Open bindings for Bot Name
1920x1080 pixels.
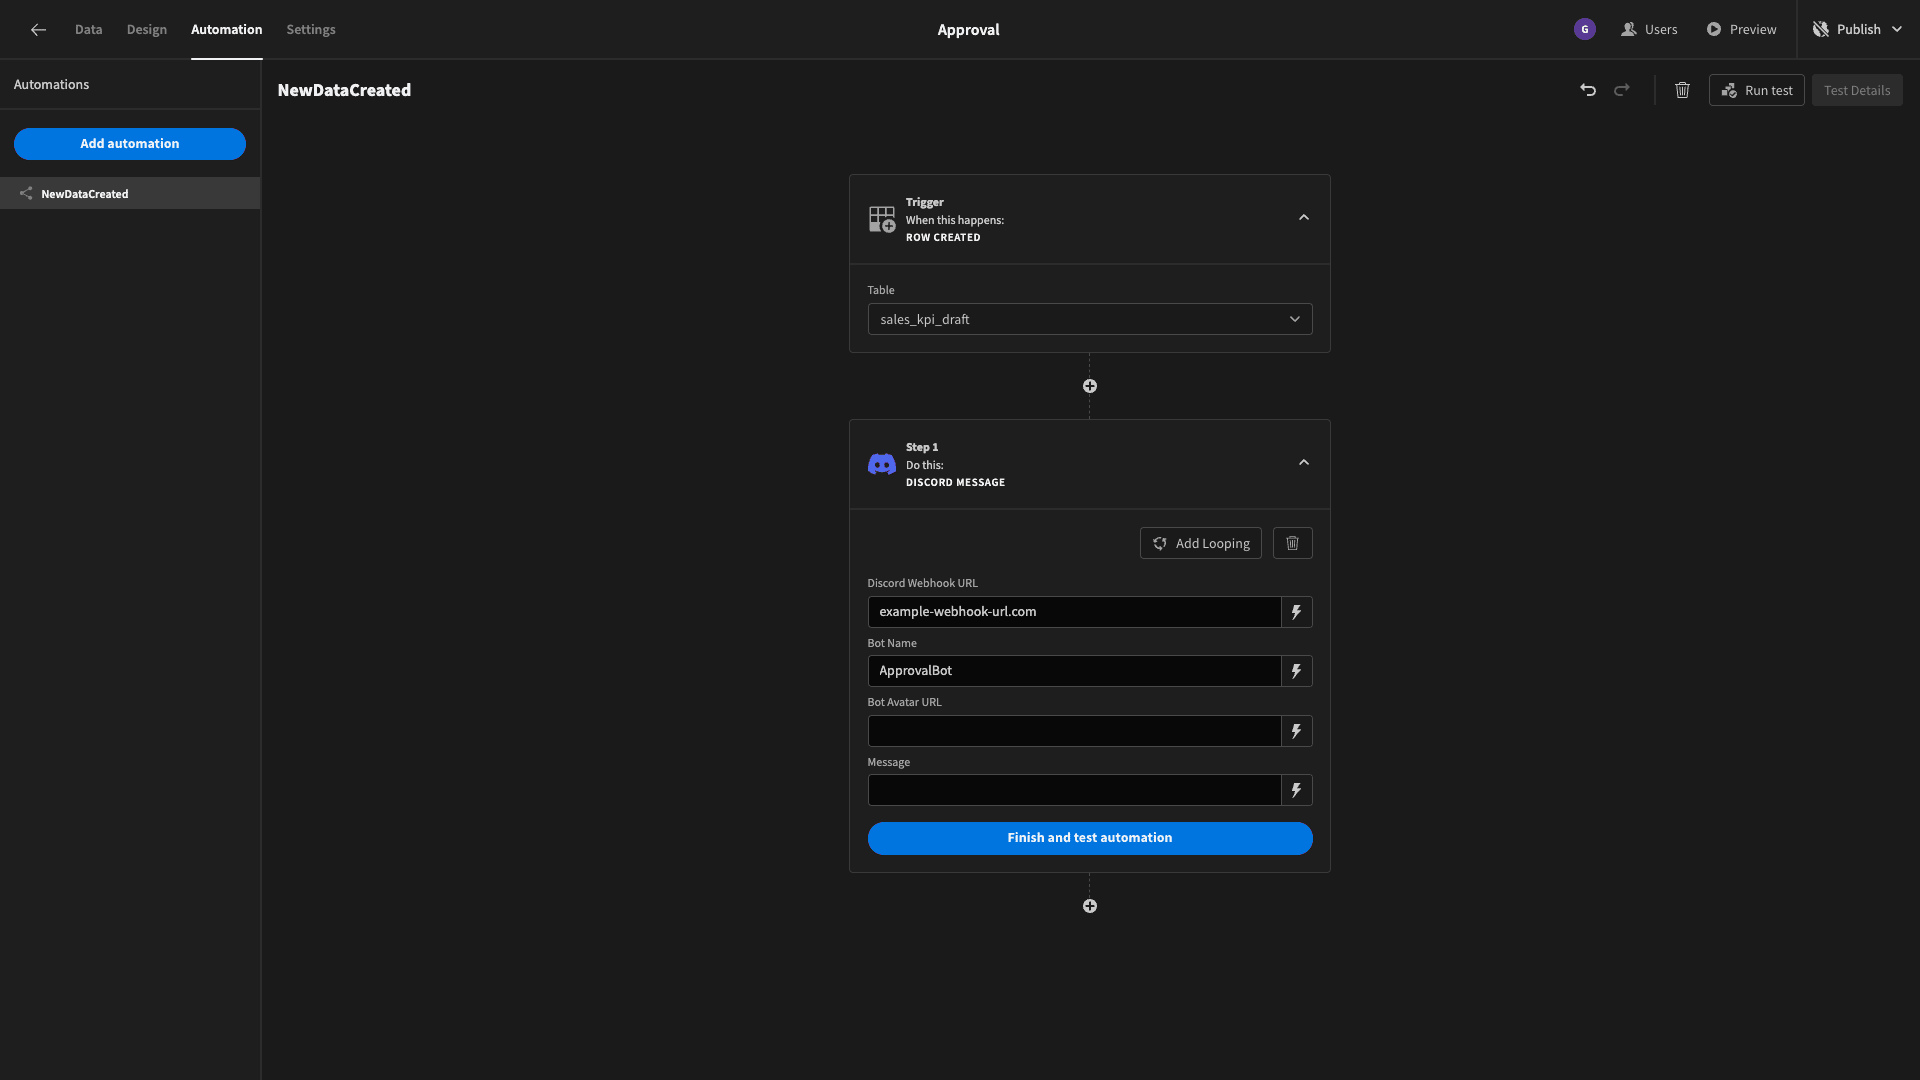tap(1297, 671)
